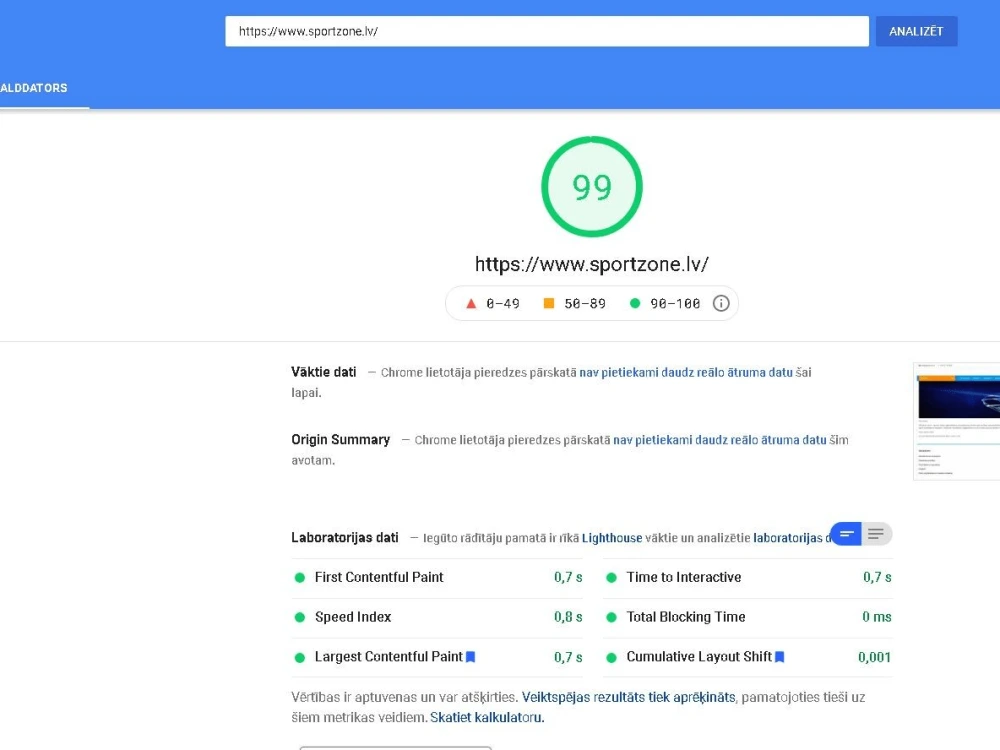Viewport: 1000px width, 750px height.
Task: Click the 0,001 Cumulative Layout Shift value
Action: tap(874, 657)
